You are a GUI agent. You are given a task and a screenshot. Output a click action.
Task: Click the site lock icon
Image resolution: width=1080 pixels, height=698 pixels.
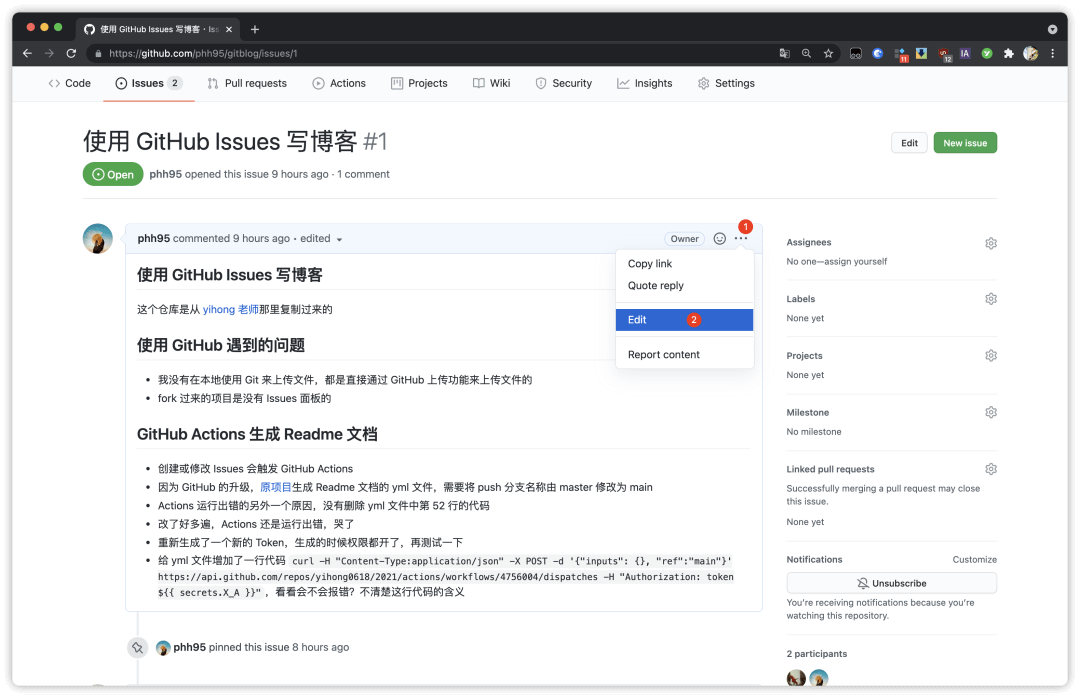(98, 53)
